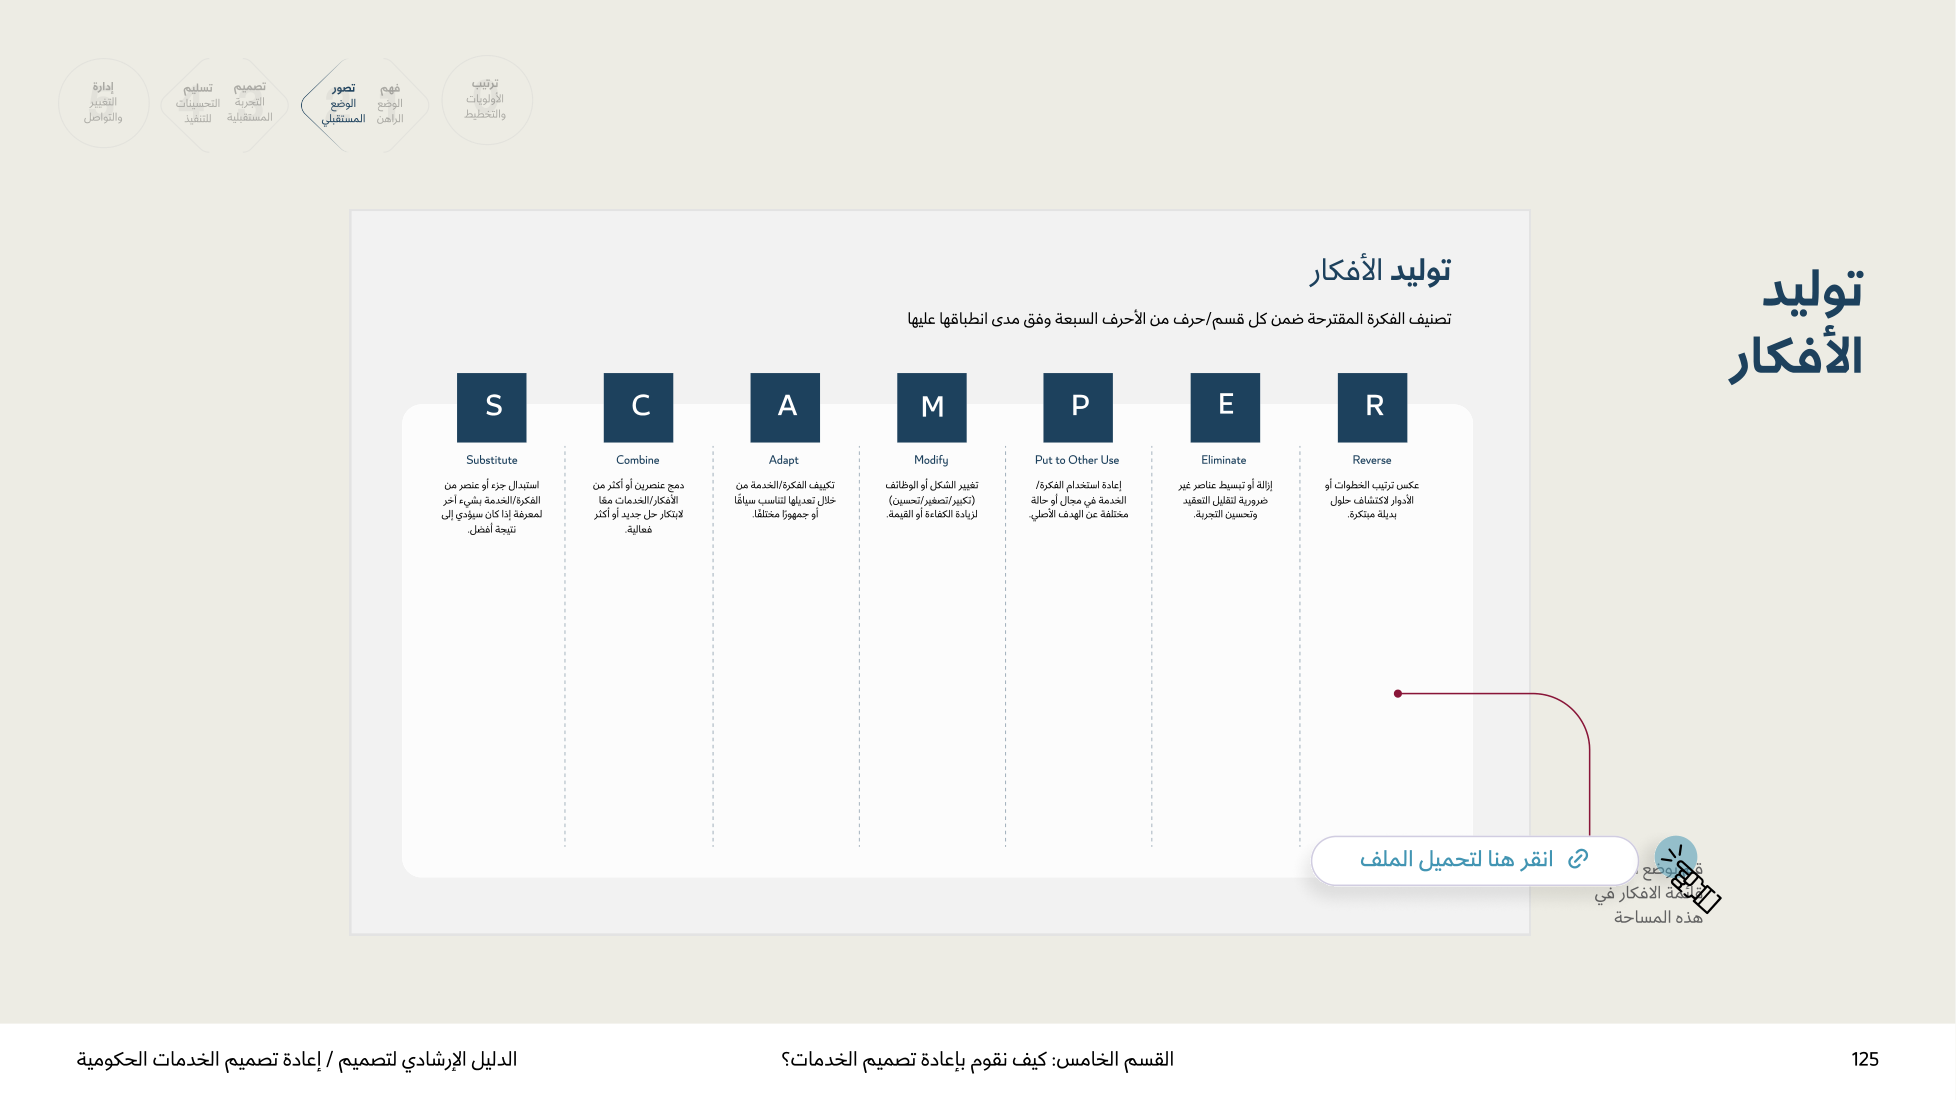
Task: Click the Substitute Arabic description paragraph
Action: click(492, 507)
